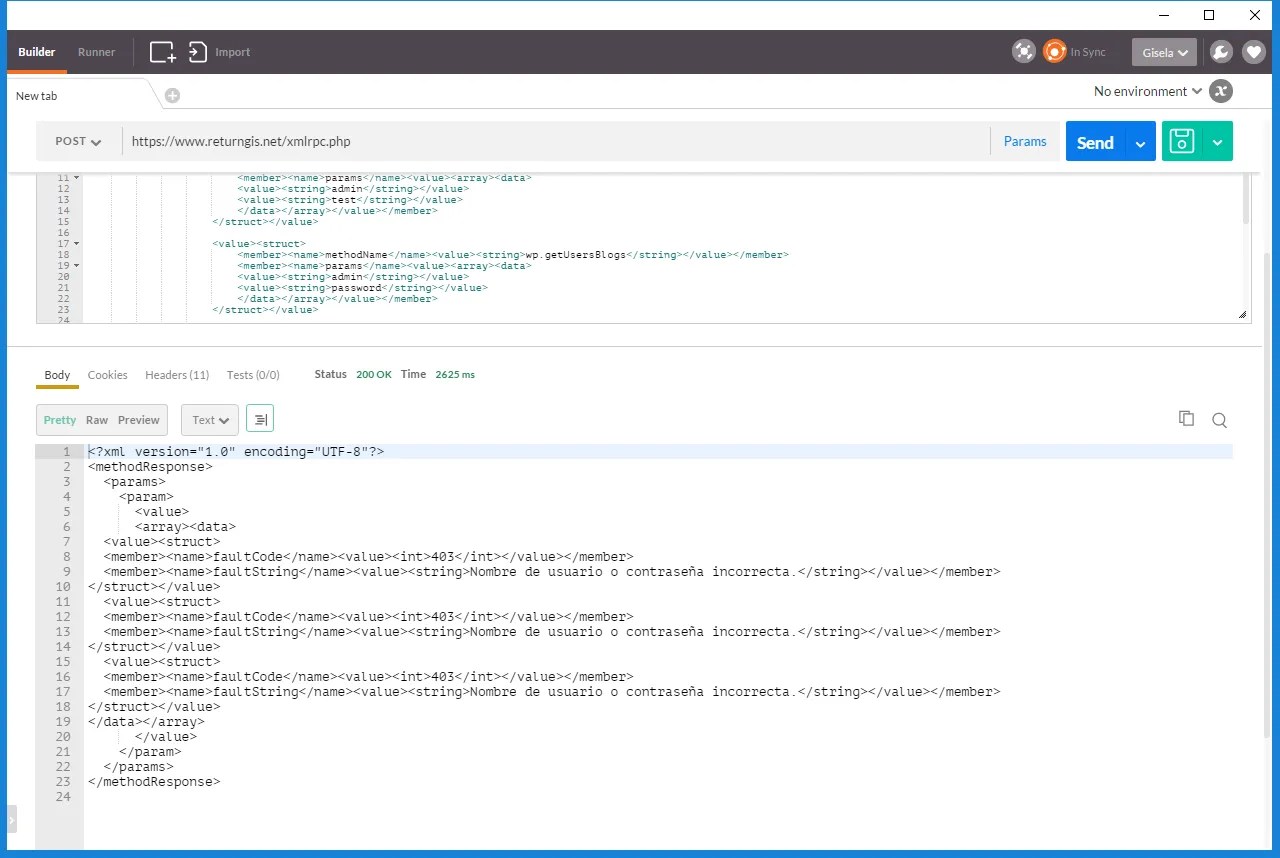Click the request body editor scrollbar

coord(1245,198)
